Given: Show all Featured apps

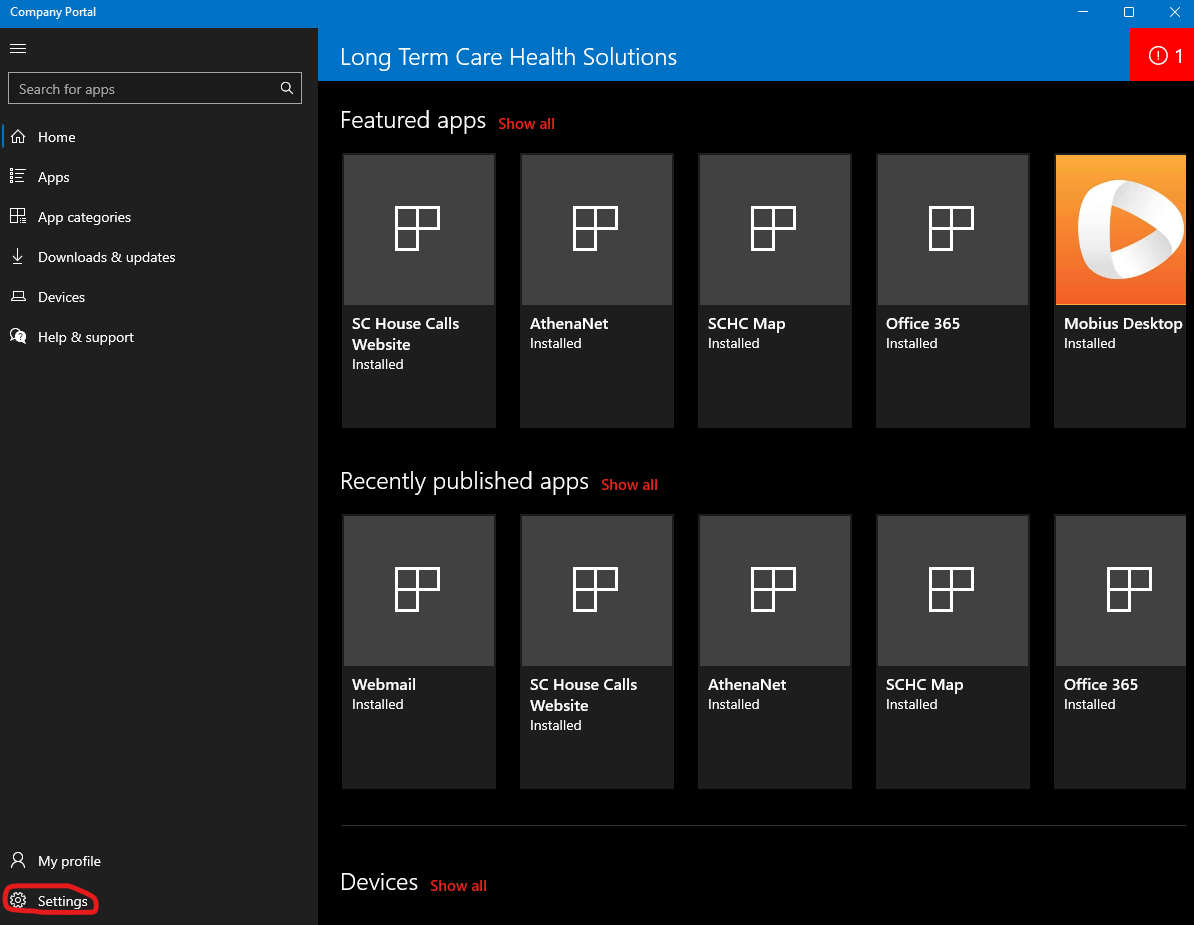Looking at the screenshot, I should pos(526,124).
